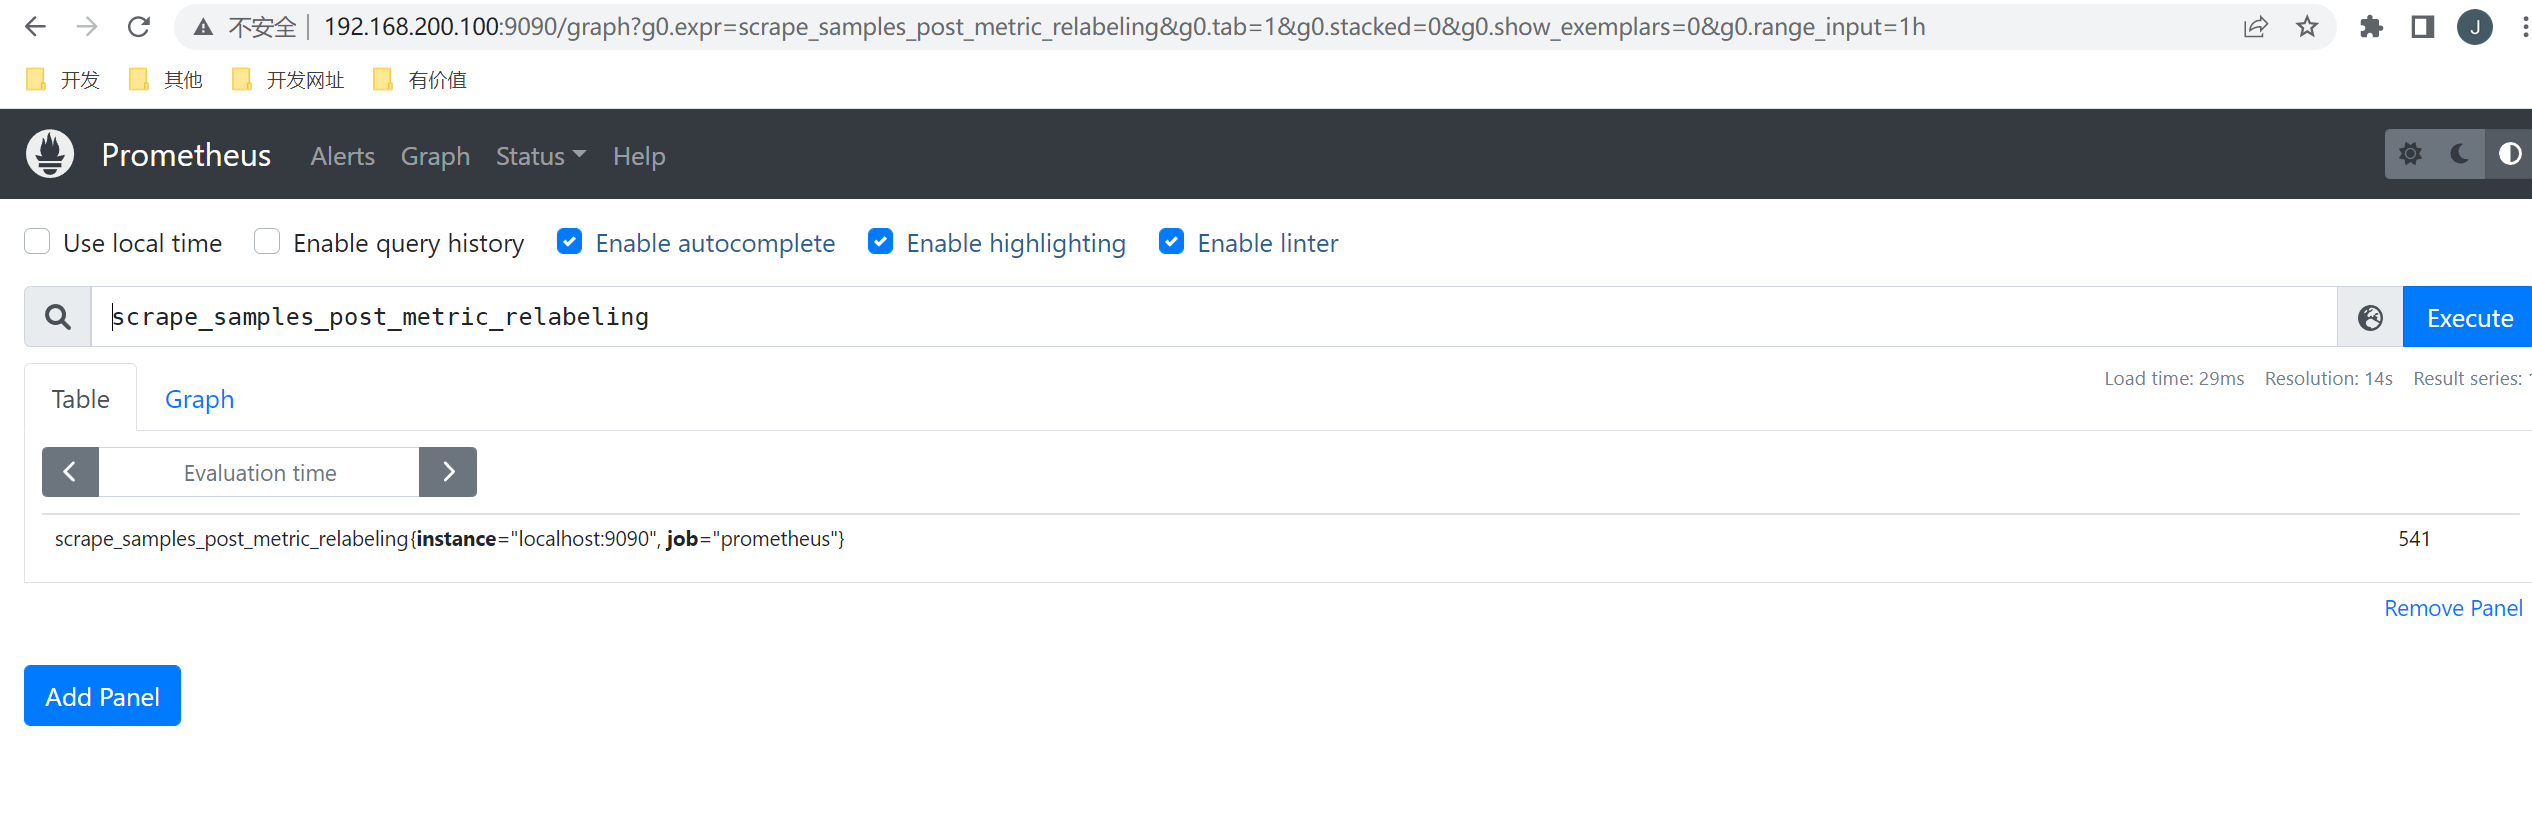Enable Use local time checkbox
The height and width of the screenshot is (833, 2532).
tap(37, 242)
